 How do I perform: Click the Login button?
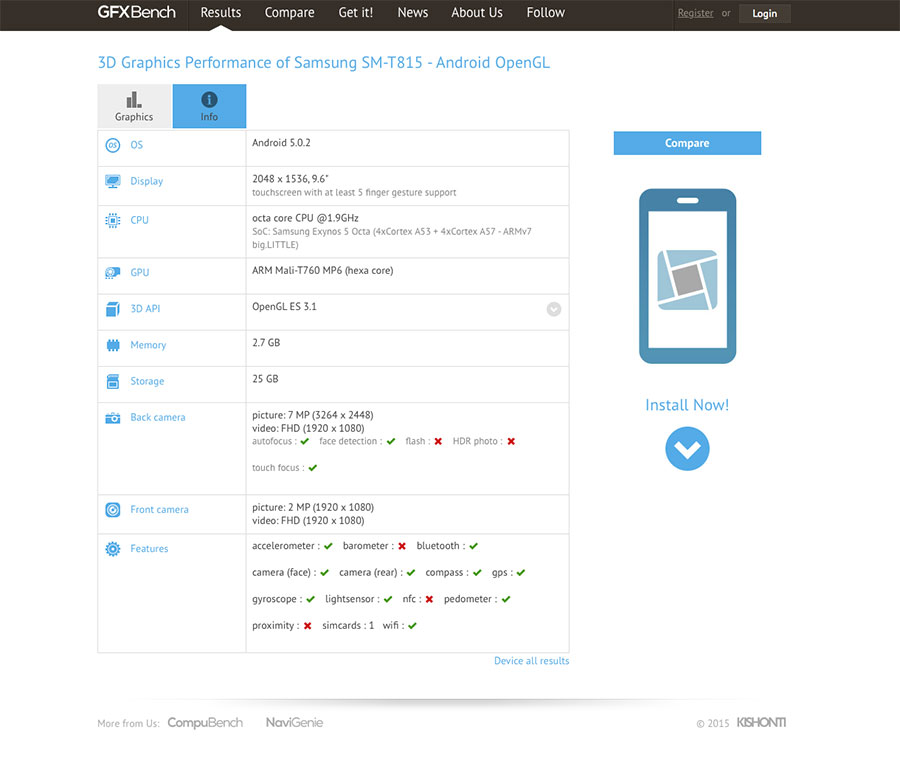point(765,13)
